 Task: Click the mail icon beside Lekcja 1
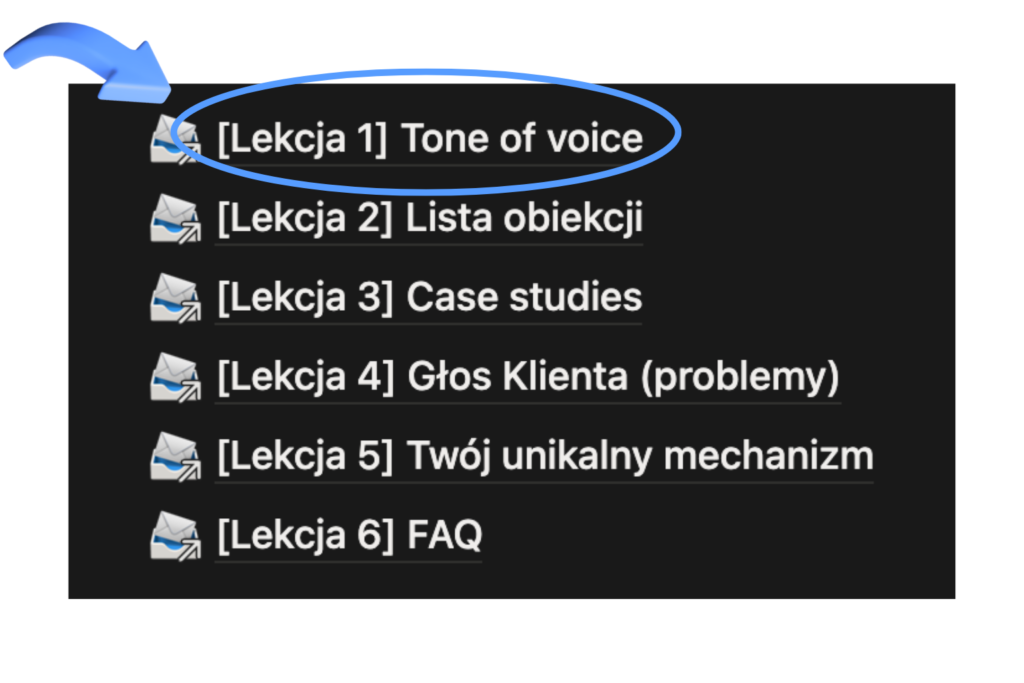(175, 140)
